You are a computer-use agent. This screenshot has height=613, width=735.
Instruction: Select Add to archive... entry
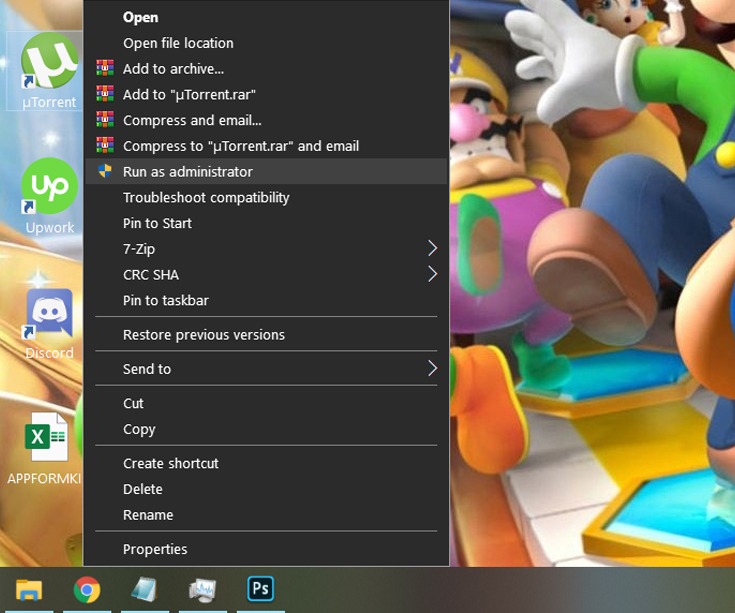(x=266, y=69)
